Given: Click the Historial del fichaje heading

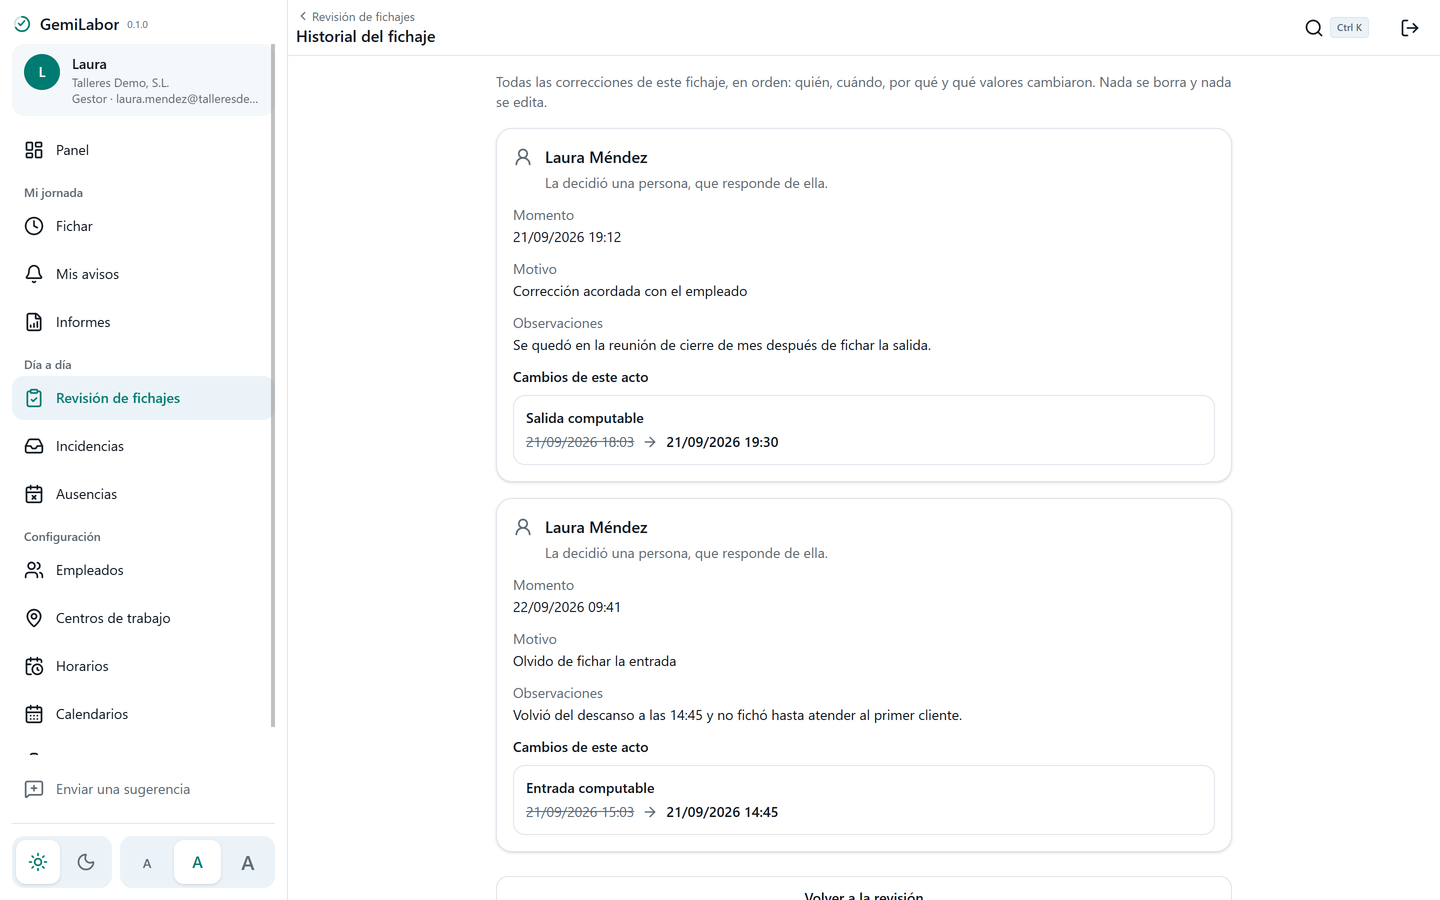Looking at the screenshot, I should point(366,37).
